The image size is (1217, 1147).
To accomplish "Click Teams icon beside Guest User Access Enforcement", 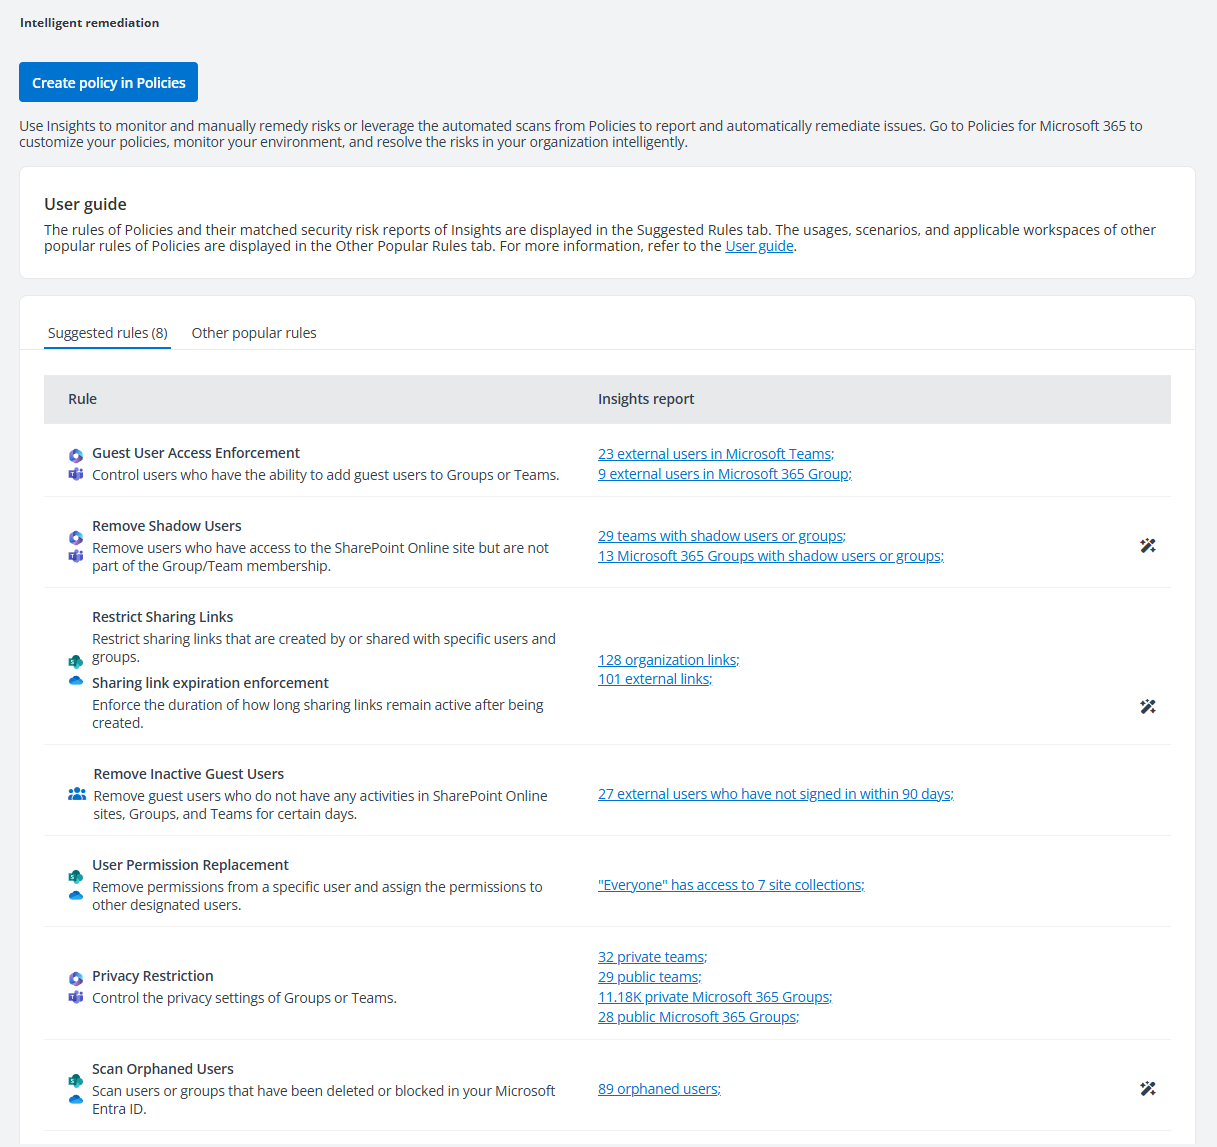I will [x=76, y=474].
